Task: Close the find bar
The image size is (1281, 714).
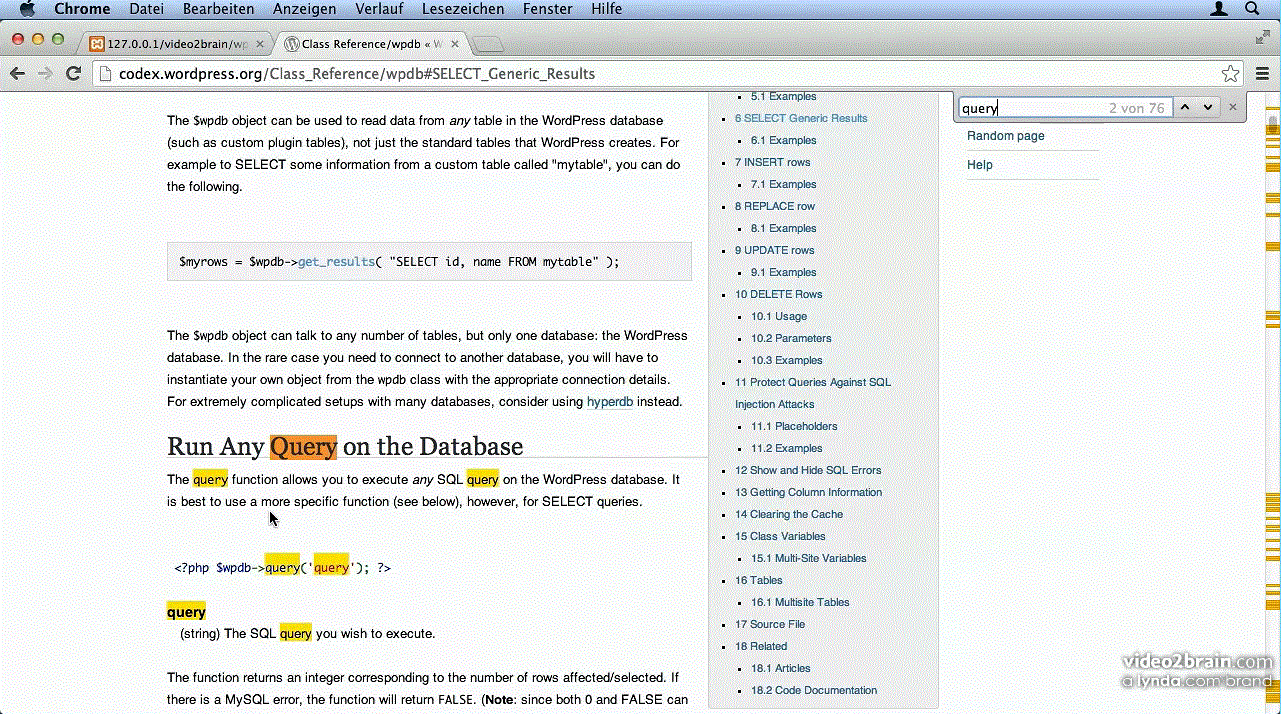Action: (x=1233, y=107)
